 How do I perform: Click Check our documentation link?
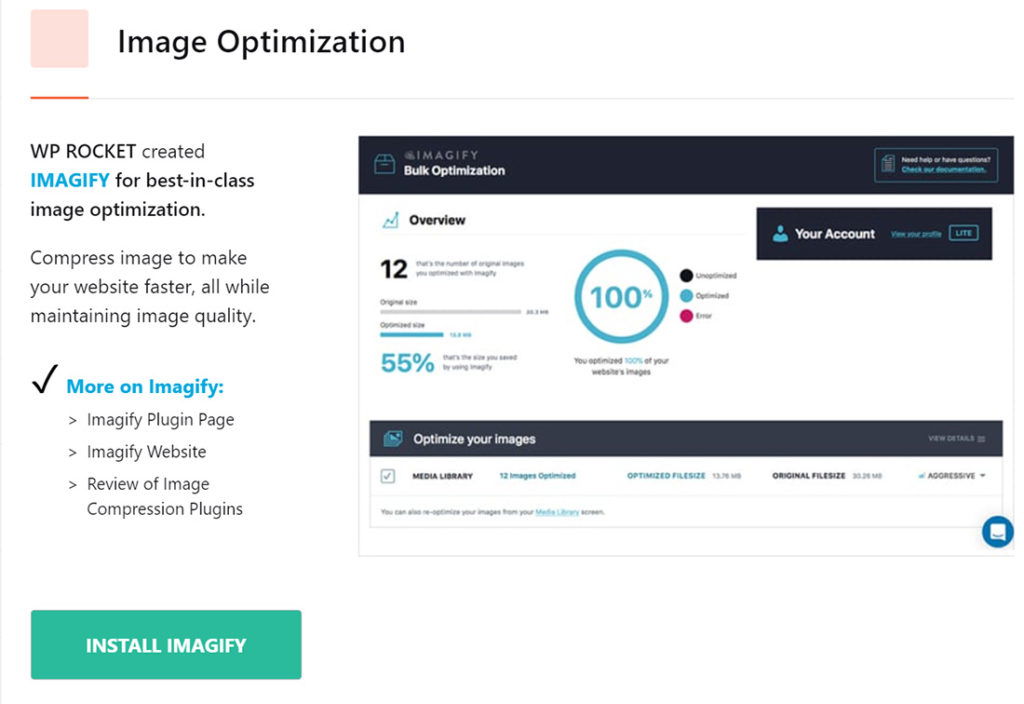pyautogui.click(x=943, y=170)
